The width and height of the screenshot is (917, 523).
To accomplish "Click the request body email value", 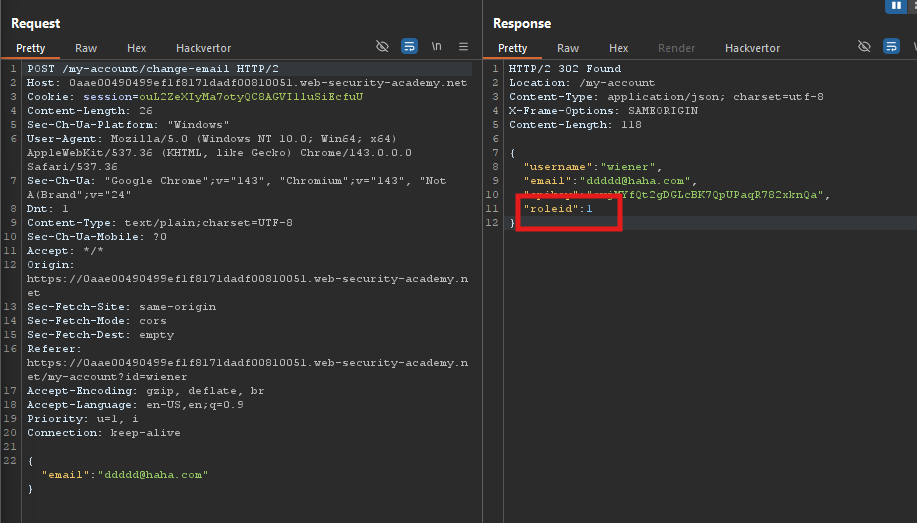I will click(x=153, y=475).
